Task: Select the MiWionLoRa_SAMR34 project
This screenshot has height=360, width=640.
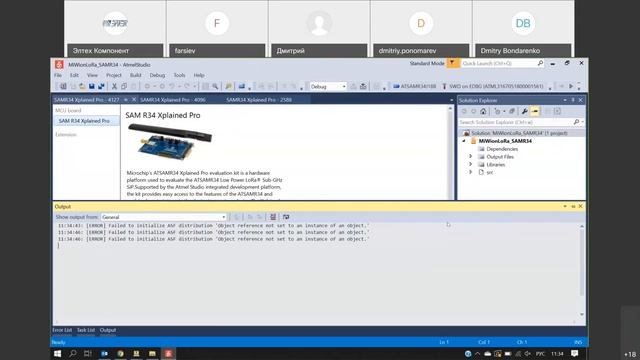Action: 505,141
